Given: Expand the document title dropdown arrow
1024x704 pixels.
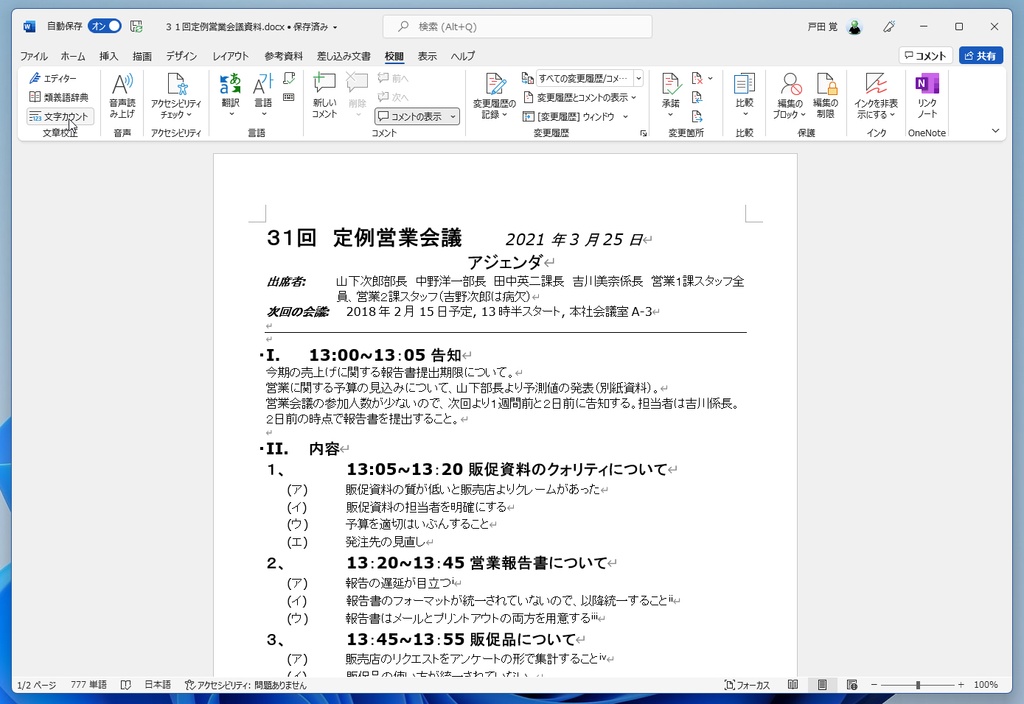Looking at the screenshot, I should [335, 27].
